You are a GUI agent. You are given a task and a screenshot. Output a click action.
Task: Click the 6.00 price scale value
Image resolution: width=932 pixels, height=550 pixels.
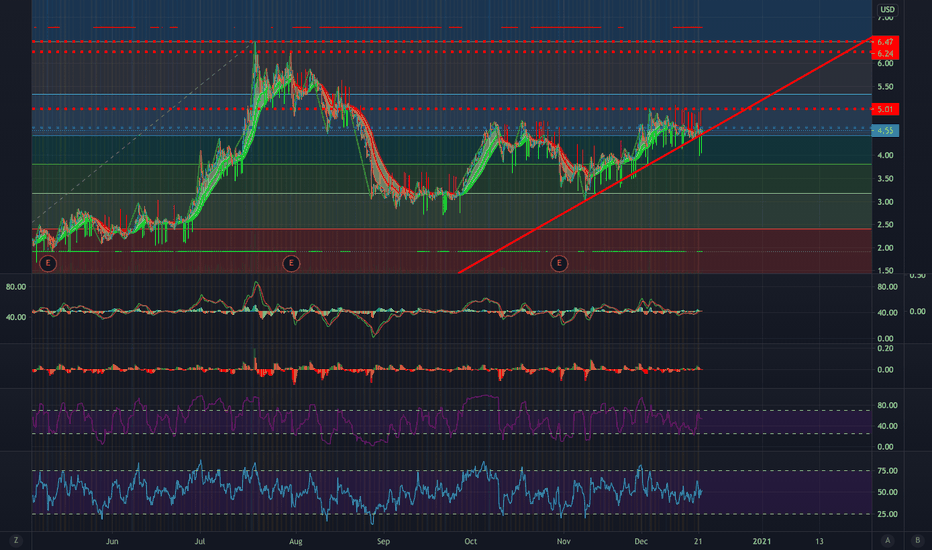pos(885,64)
